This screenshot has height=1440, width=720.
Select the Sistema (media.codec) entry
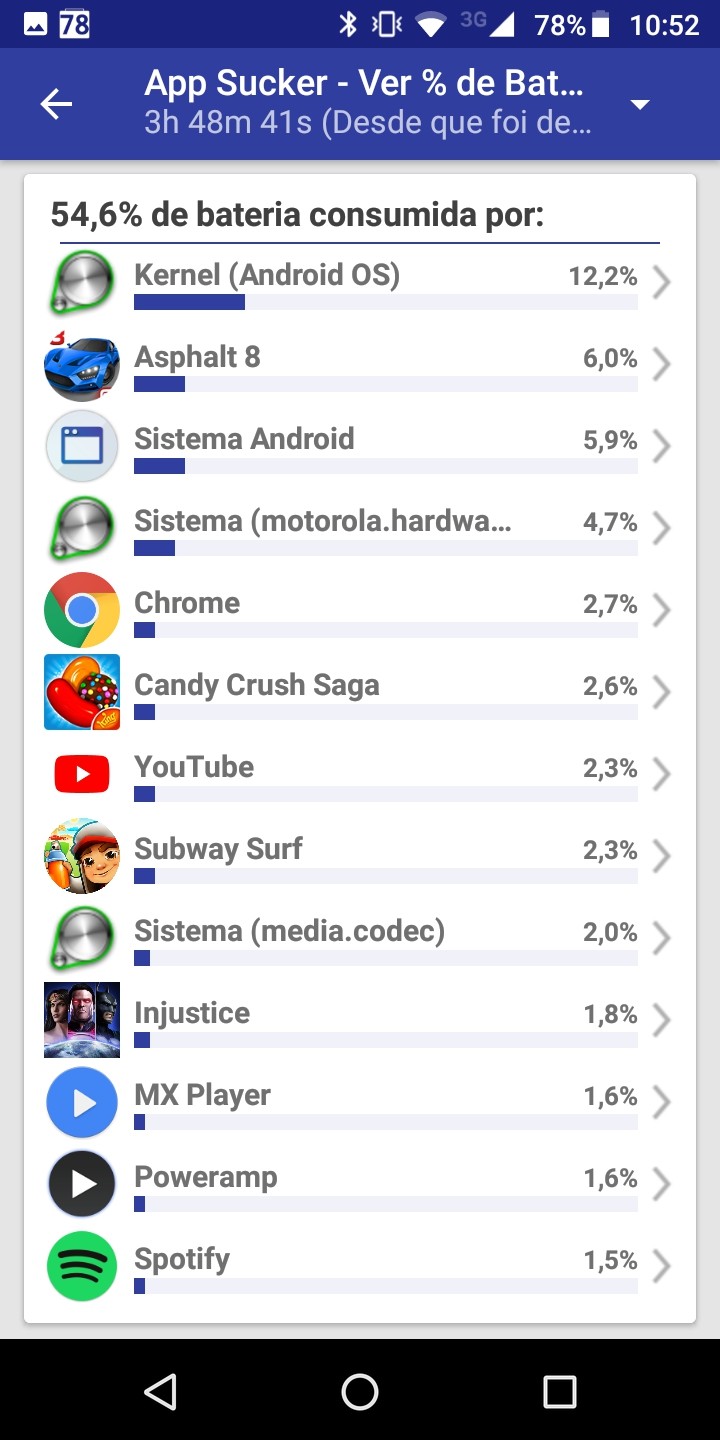pyautogui.click(x=290, y=932)
